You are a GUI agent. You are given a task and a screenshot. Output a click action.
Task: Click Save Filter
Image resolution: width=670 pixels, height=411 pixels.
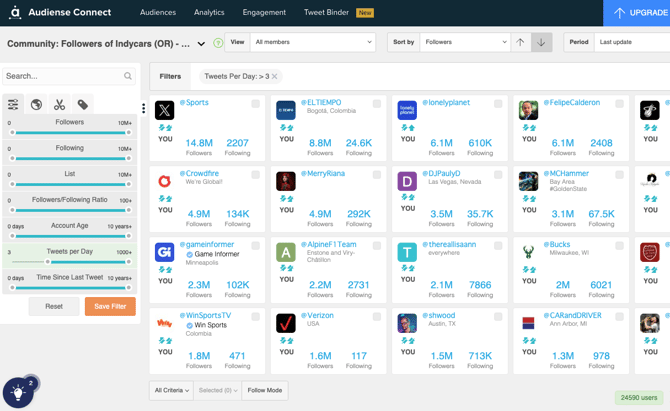(110, 306)
